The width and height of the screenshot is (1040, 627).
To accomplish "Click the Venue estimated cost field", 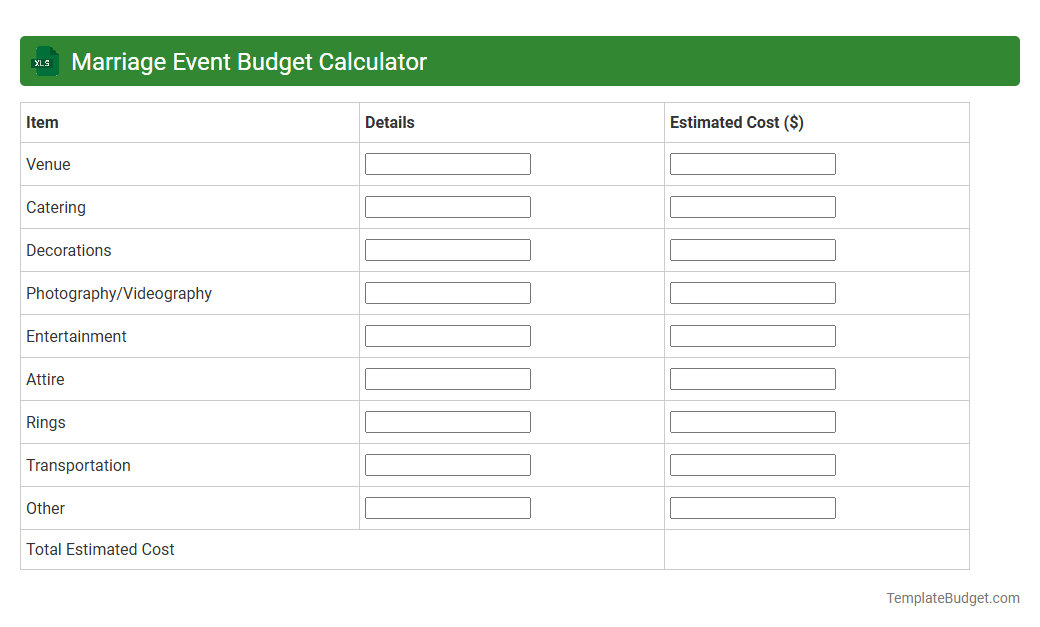I will point(752,163).
